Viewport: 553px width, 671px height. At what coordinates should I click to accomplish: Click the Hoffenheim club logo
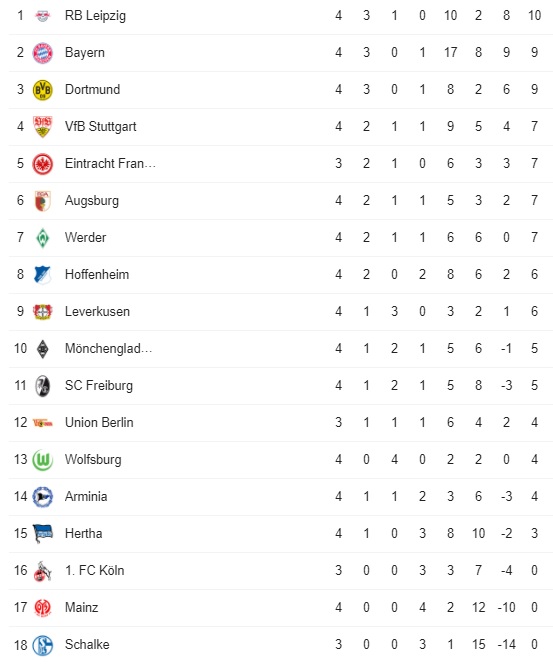pos(42,275)
